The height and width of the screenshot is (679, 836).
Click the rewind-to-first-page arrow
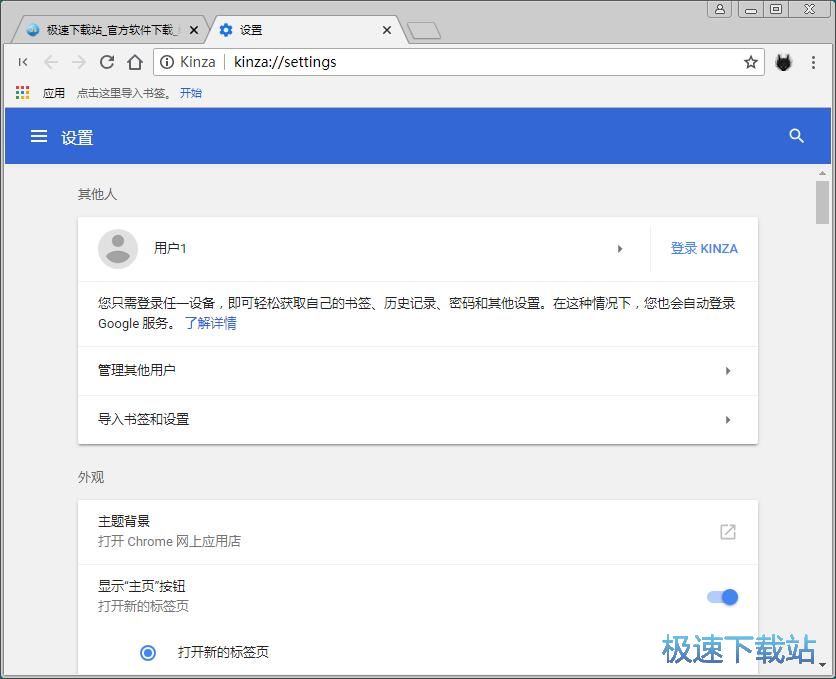[23, 62]
